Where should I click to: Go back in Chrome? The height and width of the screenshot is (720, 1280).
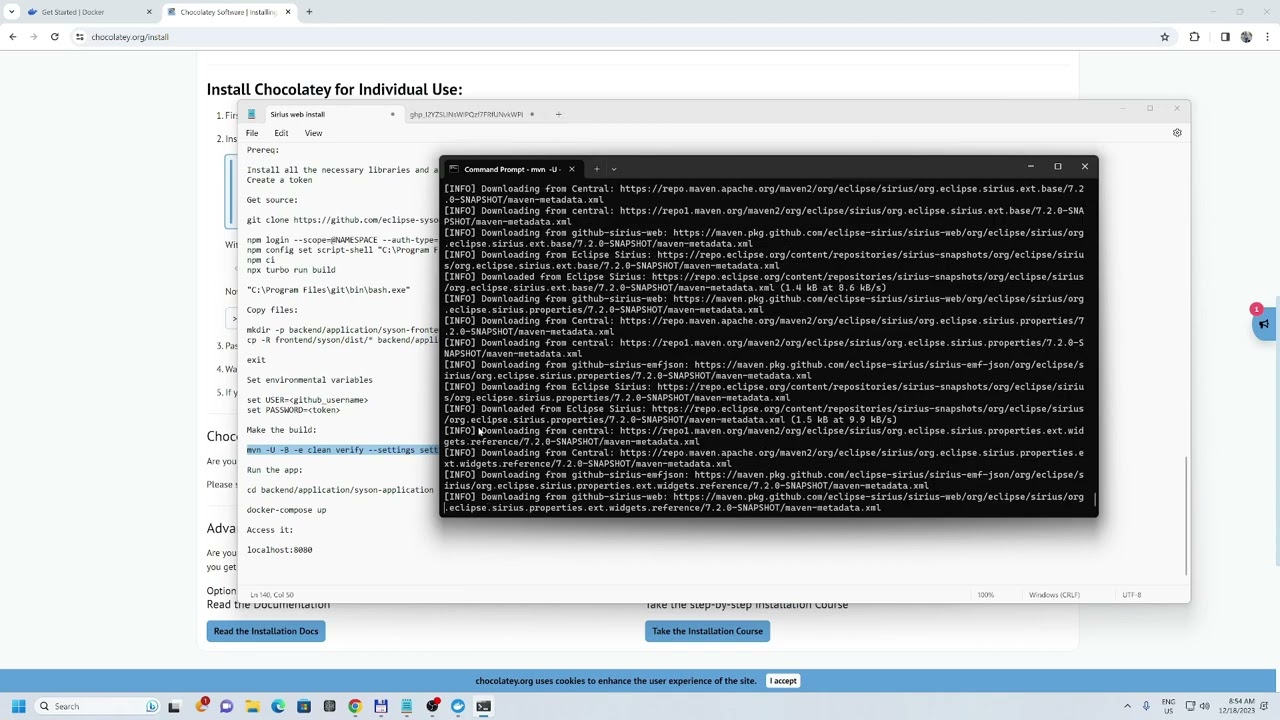tap(12, 37)
